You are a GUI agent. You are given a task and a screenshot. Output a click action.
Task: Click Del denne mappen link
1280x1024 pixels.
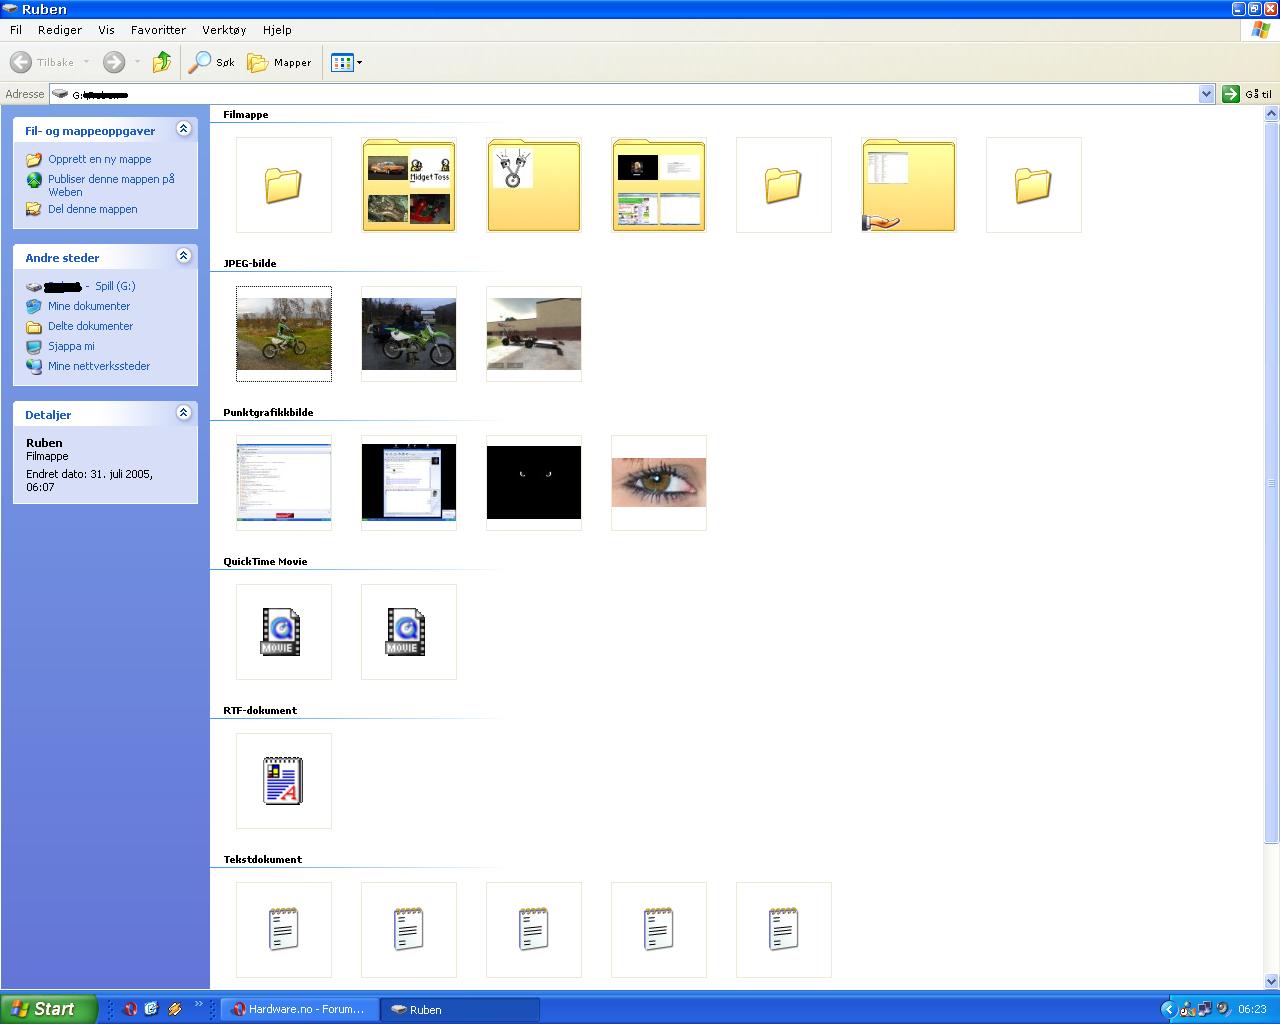(x=92, y=209)
